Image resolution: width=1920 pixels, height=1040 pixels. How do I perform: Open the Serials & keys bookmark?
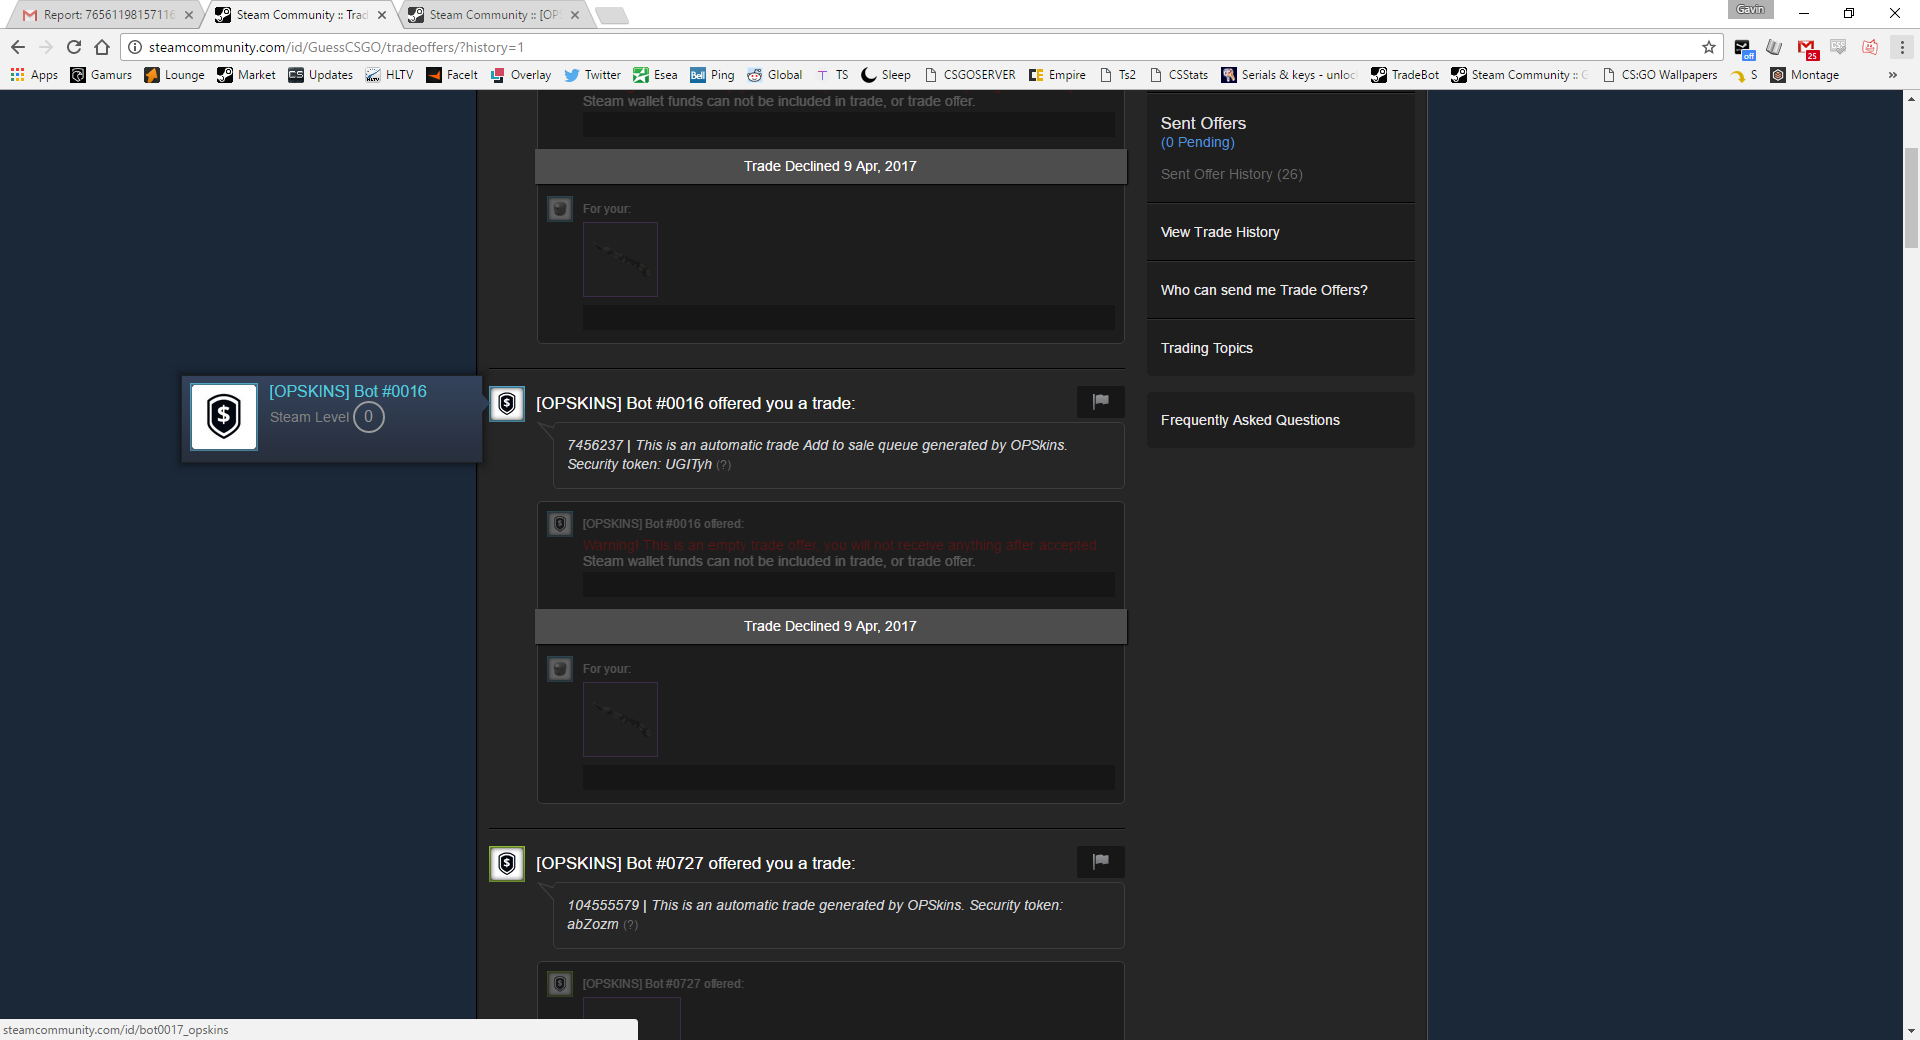point(1288,75)
